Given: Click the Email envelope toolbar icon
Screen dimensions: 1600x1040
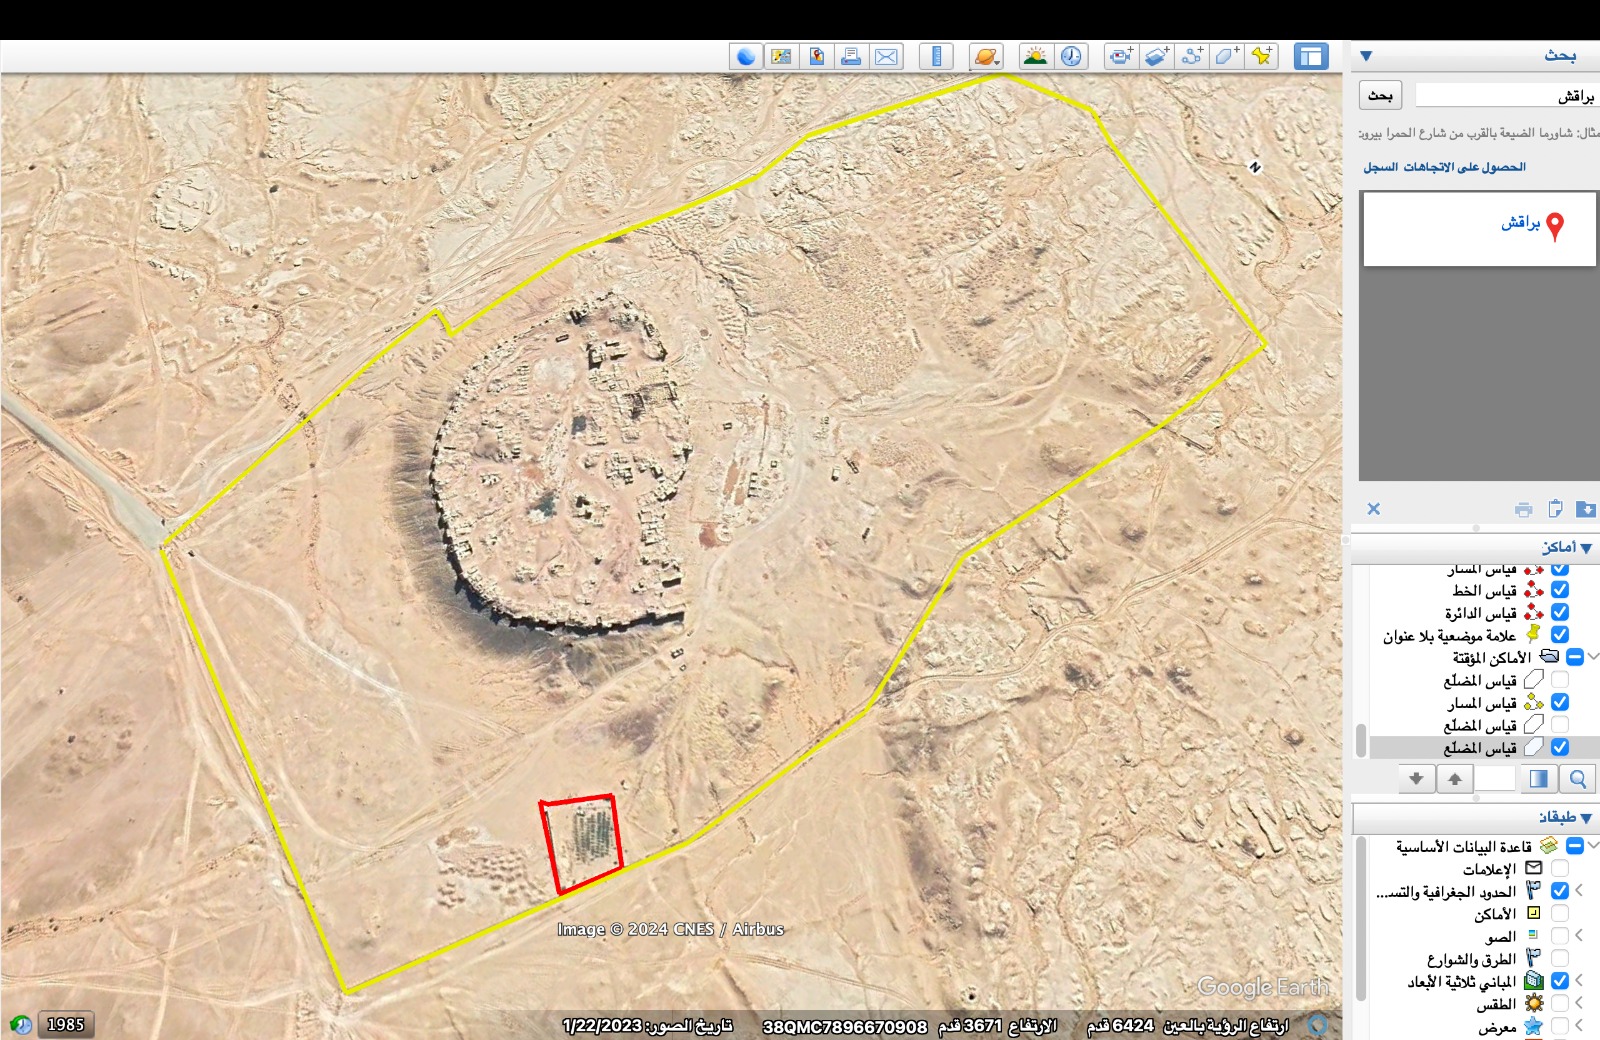Looking at the screenshot, I should coord(886,56).
